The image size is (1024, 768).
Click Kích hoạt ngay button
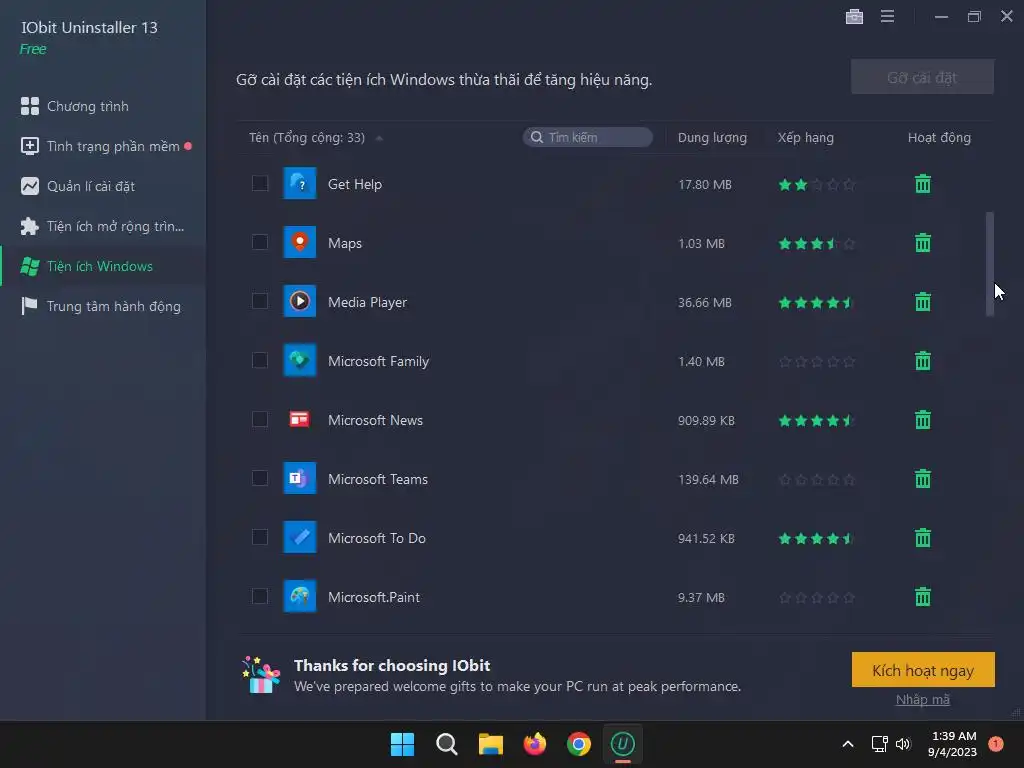[923, 670]
